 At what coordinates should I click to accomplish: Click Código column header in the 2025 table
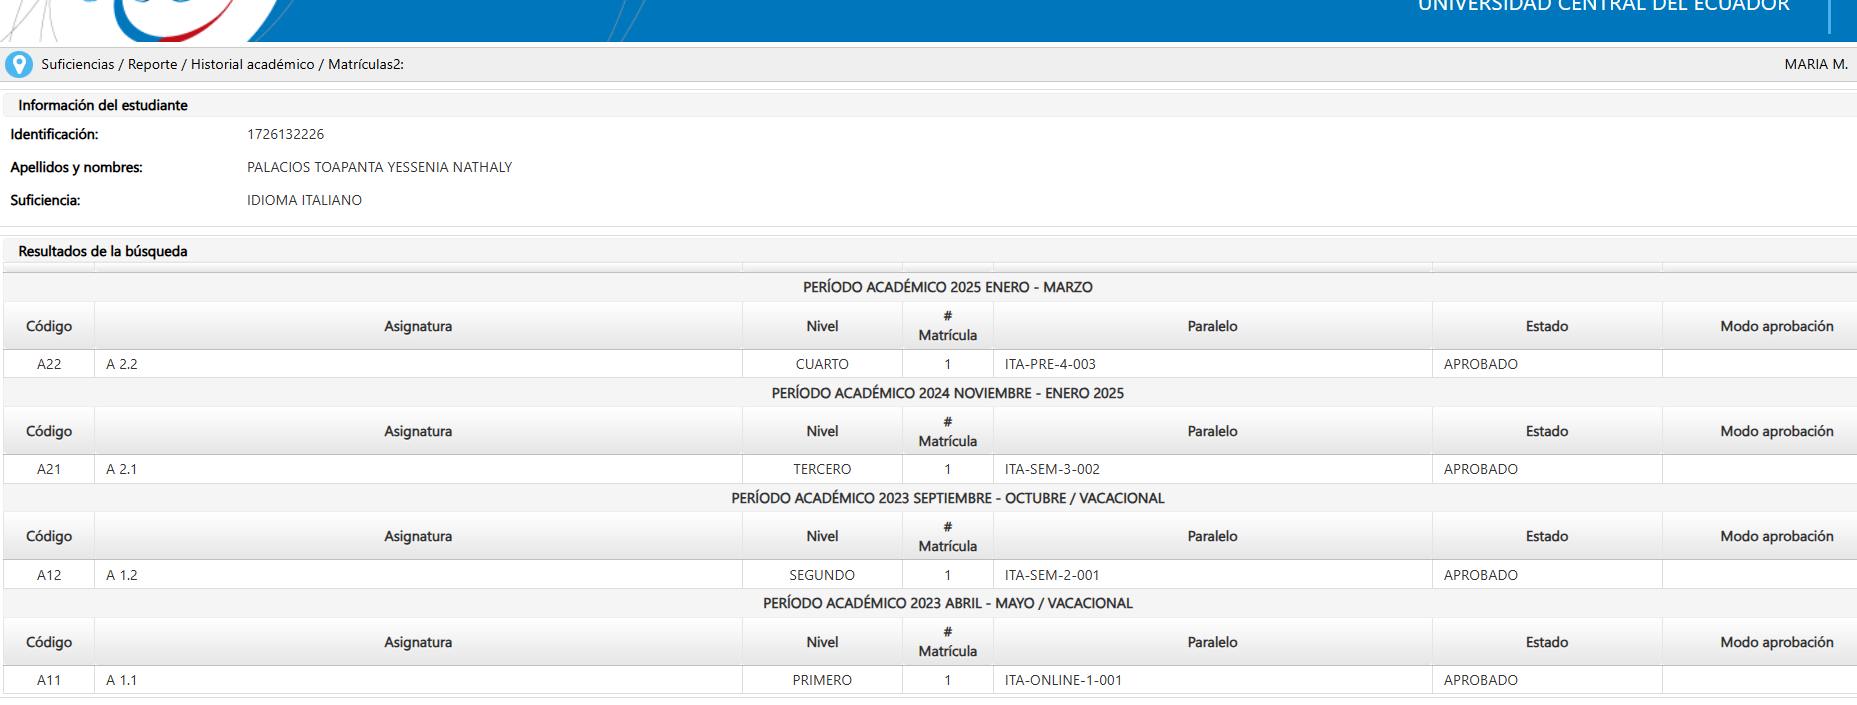pyautogui.click(x=49, y=326)
